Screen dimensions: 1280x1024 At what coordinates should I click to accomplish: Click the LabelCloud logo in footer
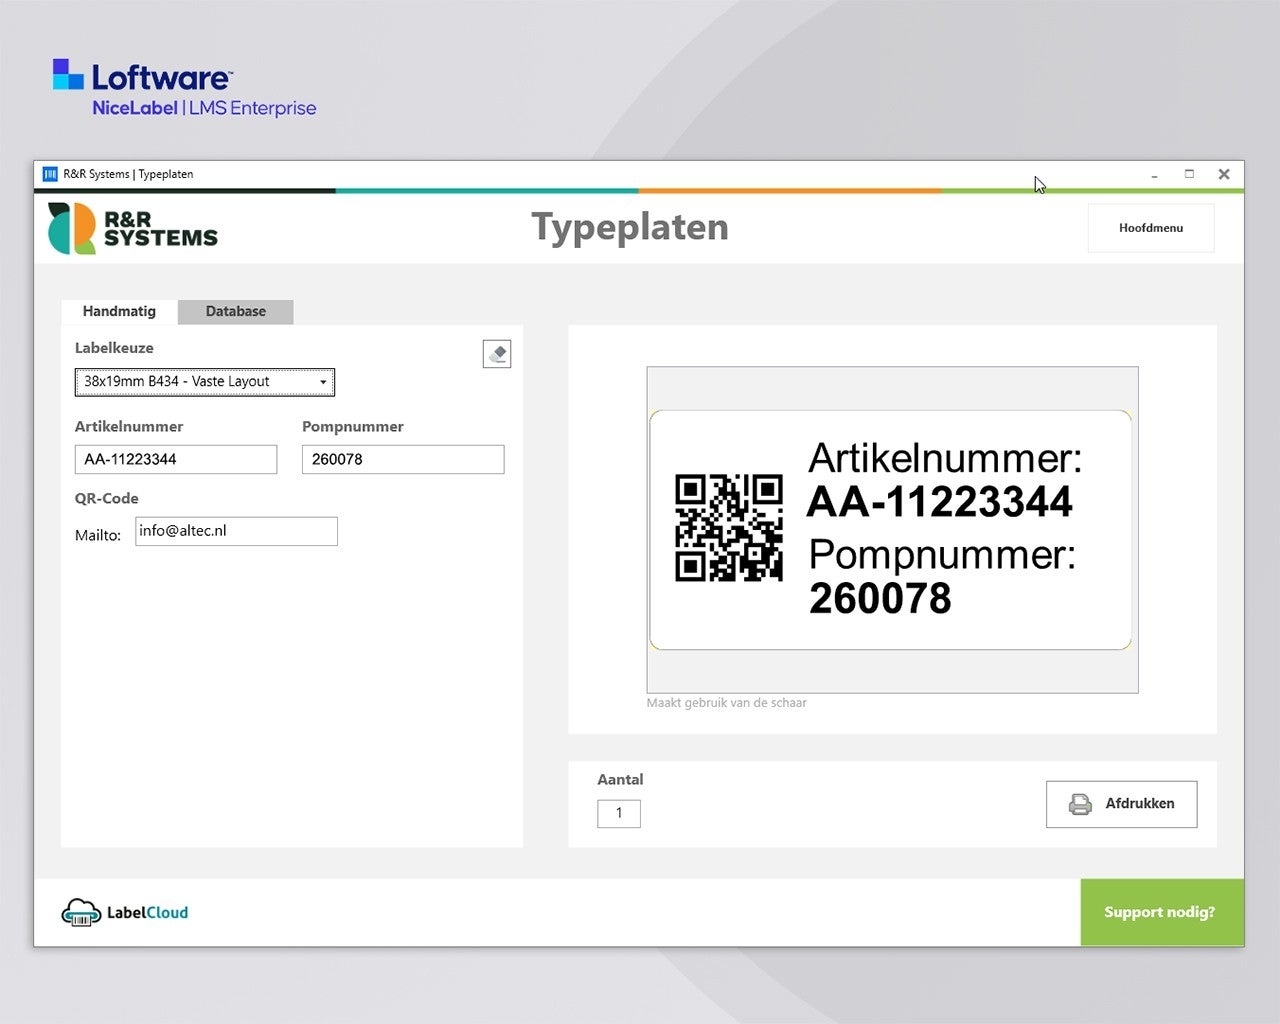click(x=125, y=912)
